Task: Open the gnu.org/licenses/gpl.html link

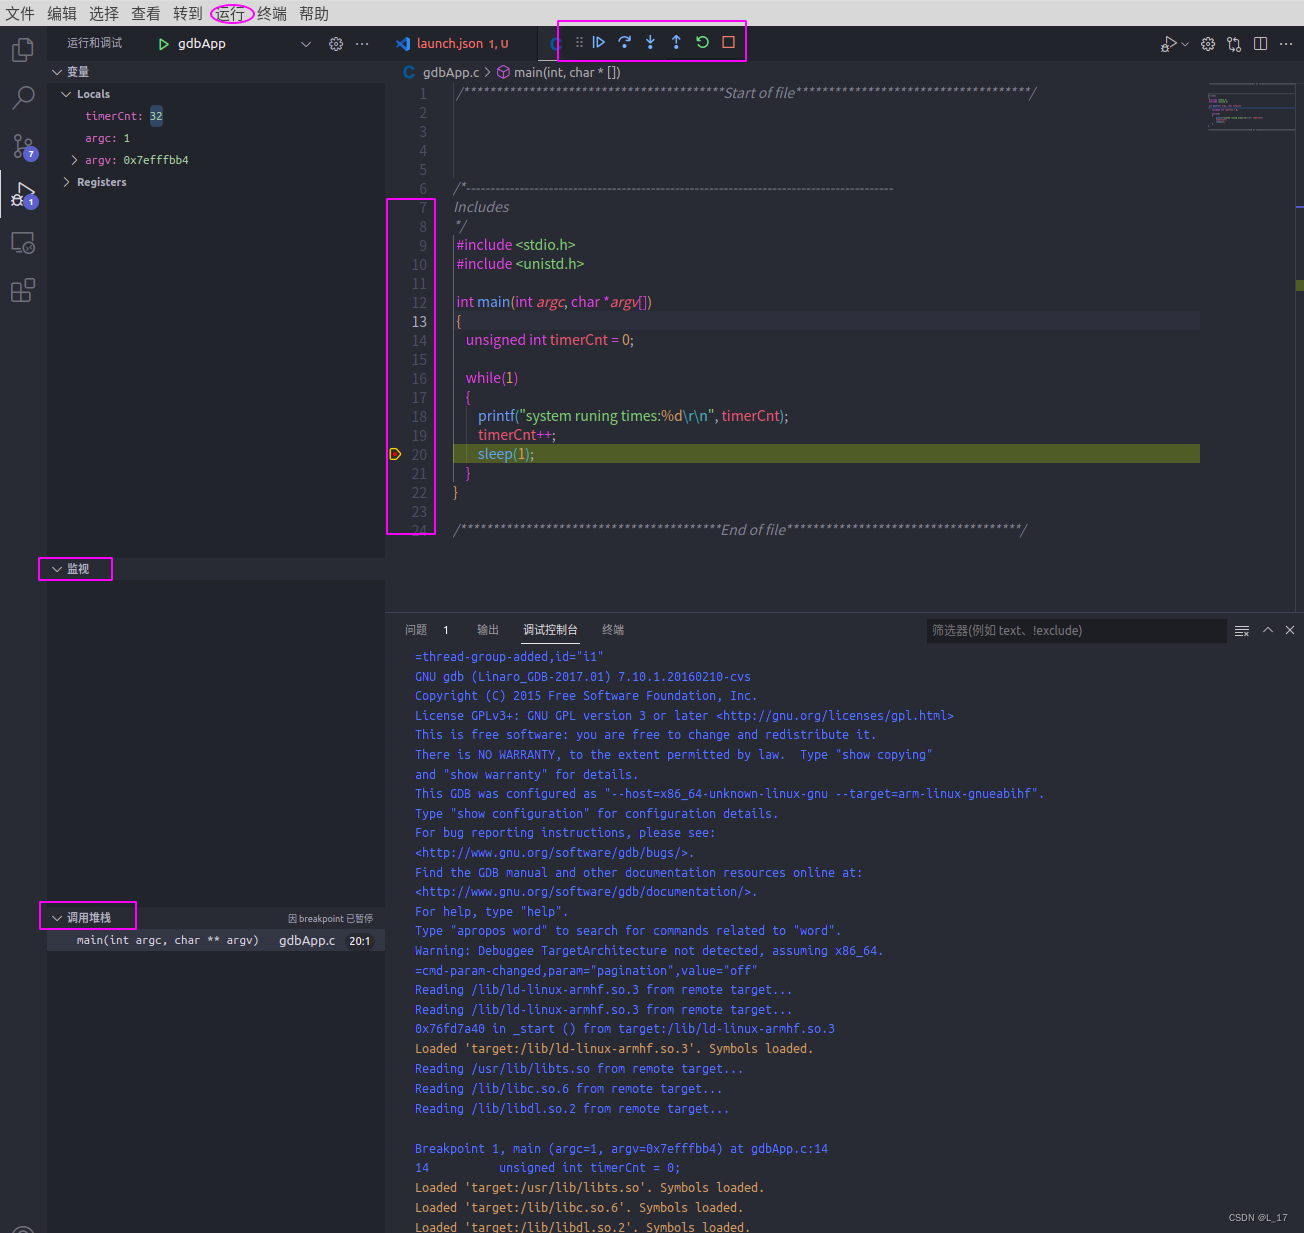Action: tap(834, 716)
